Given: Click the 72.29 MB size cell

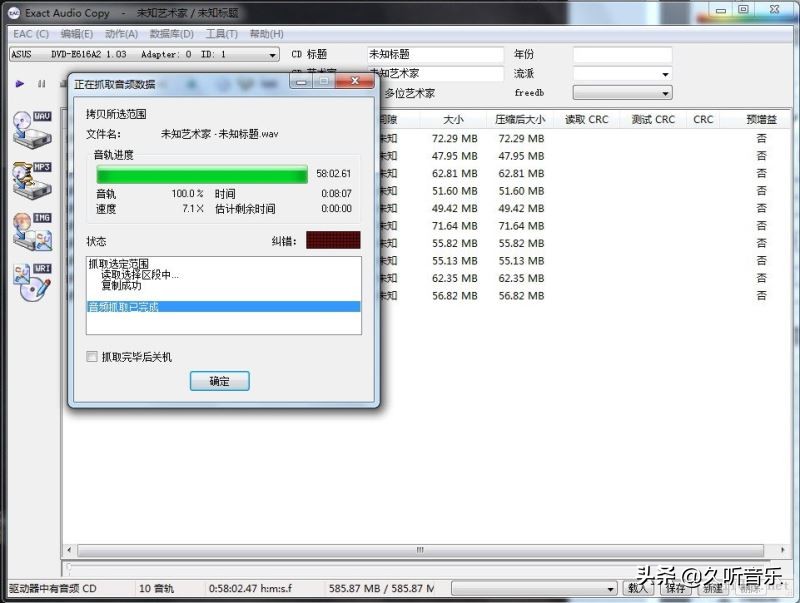Looking at the screenshot, I should point(455,138).
